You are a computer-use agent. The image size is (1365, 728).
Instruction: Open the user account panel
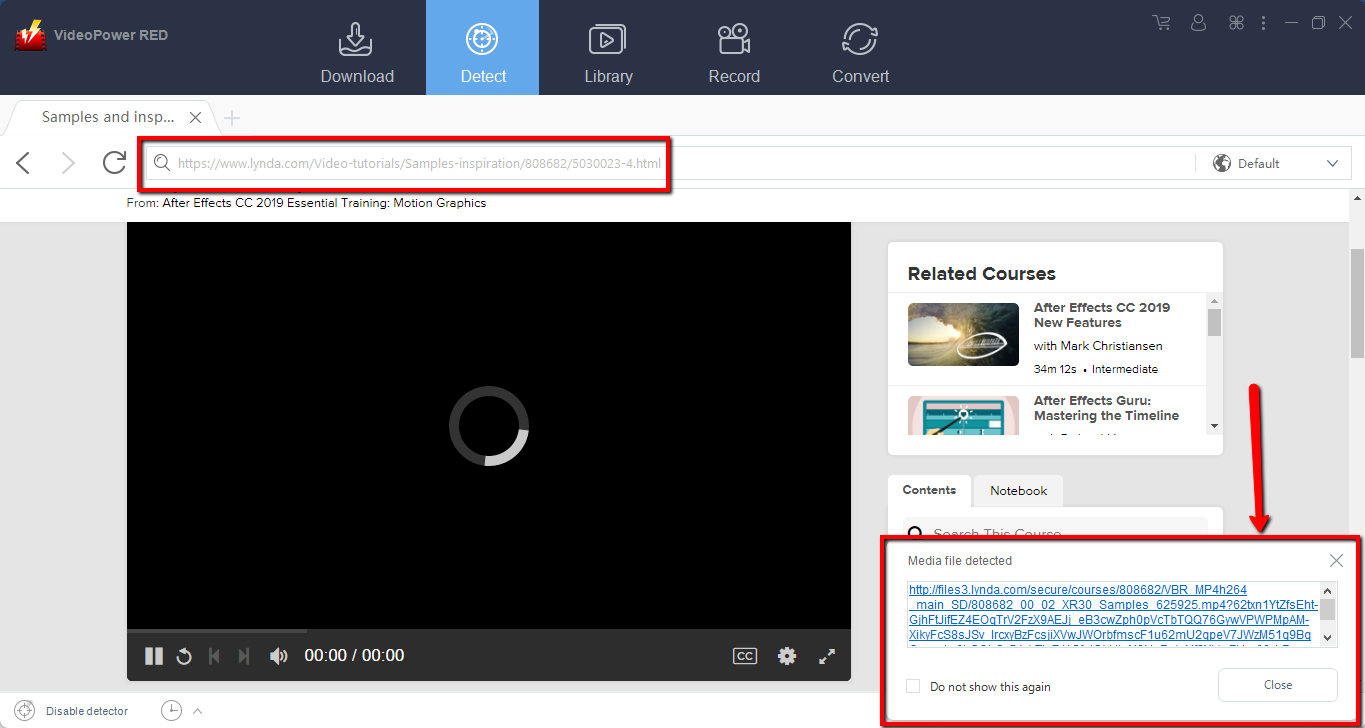pyautogui.click(x=1197, y=22)
